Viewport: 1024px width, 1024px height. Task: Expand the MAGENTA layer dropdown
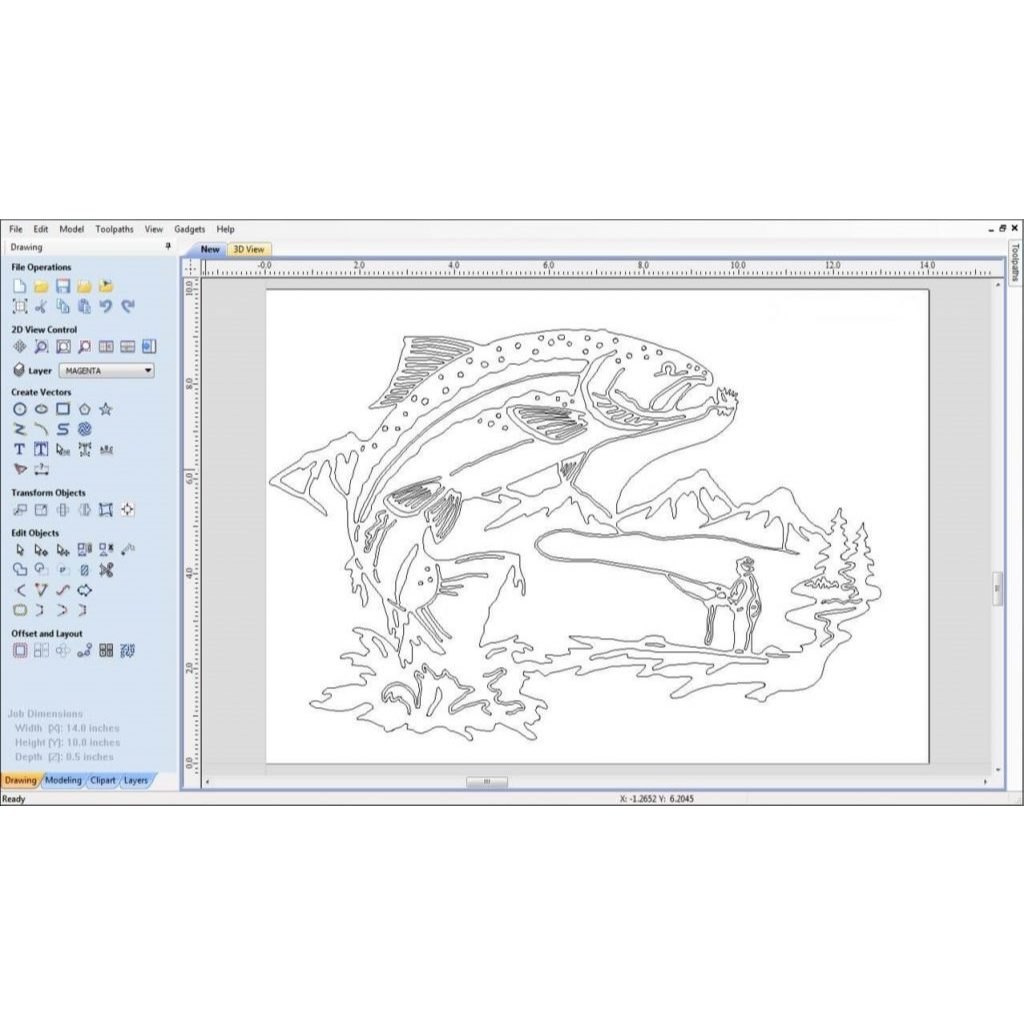148,370
